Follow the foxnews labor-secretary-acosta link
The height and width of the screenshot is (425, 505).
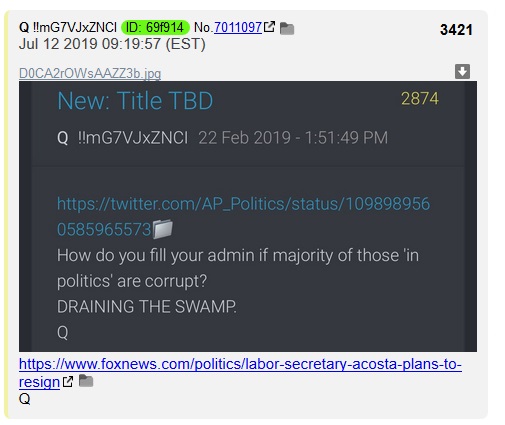[240, 373]
